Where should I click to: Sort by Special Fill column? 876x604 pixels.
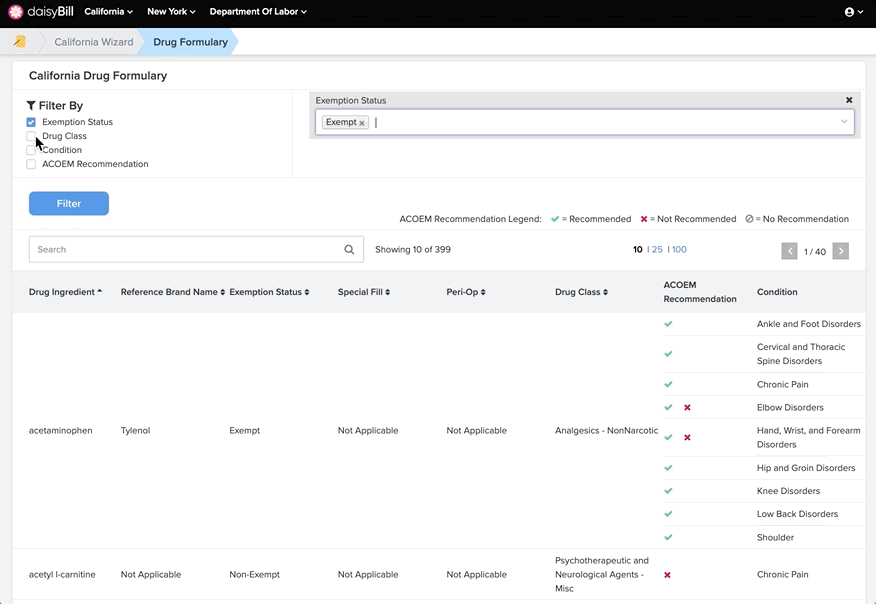click(x=364, y=292)
